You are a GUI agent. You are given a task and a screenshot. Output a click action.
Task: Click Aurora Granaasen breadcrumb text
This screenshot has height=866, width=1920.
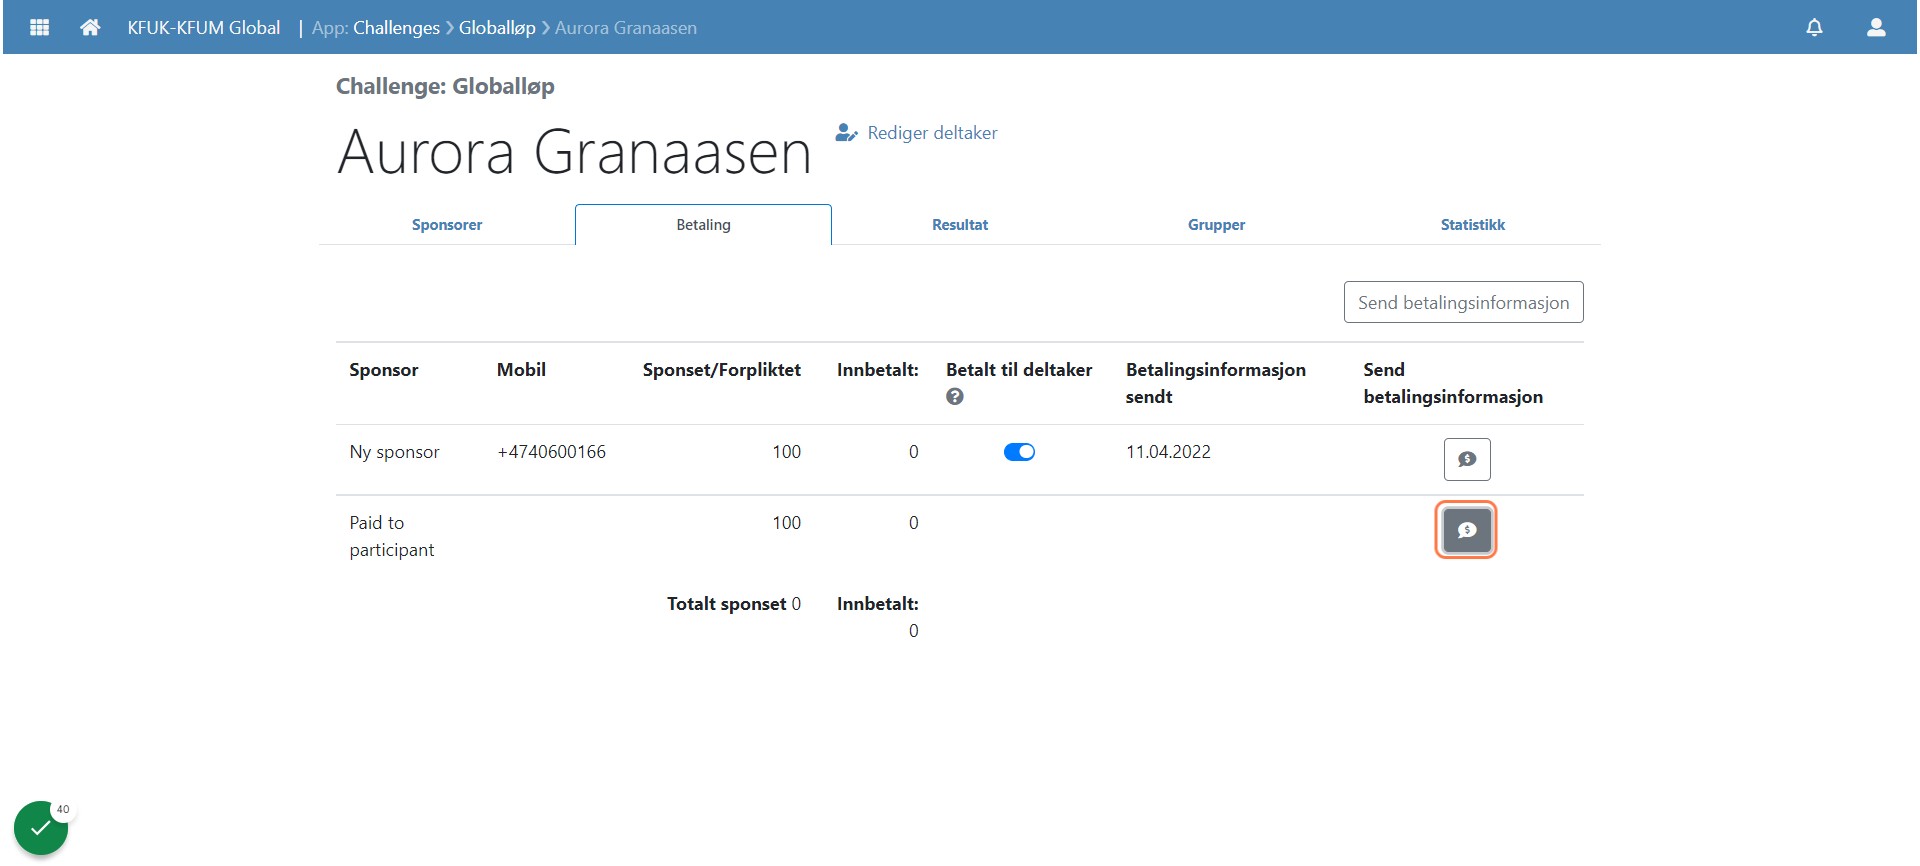point(626,28)
